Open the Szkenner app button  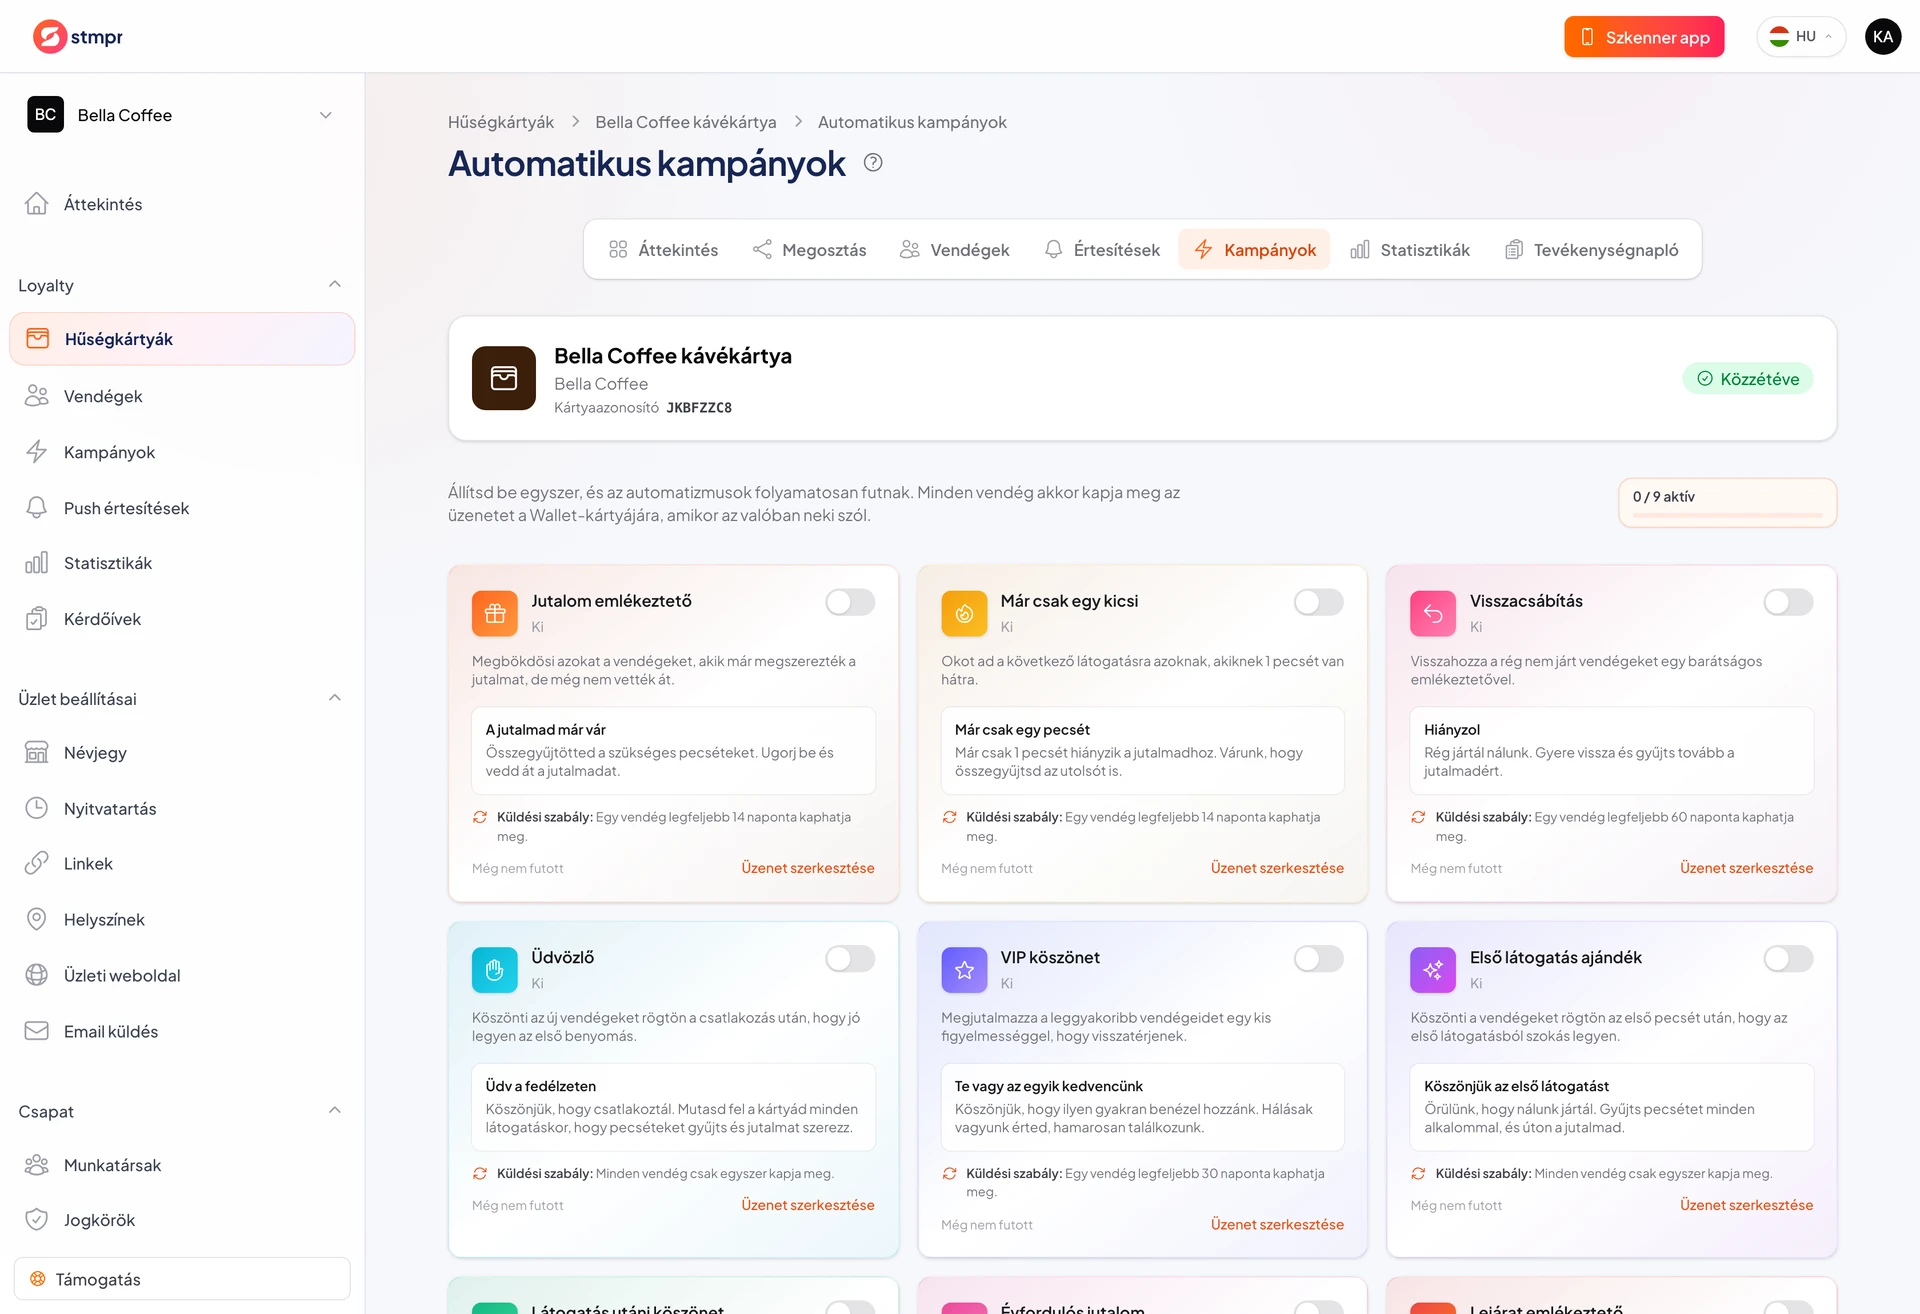point(1644,37)
